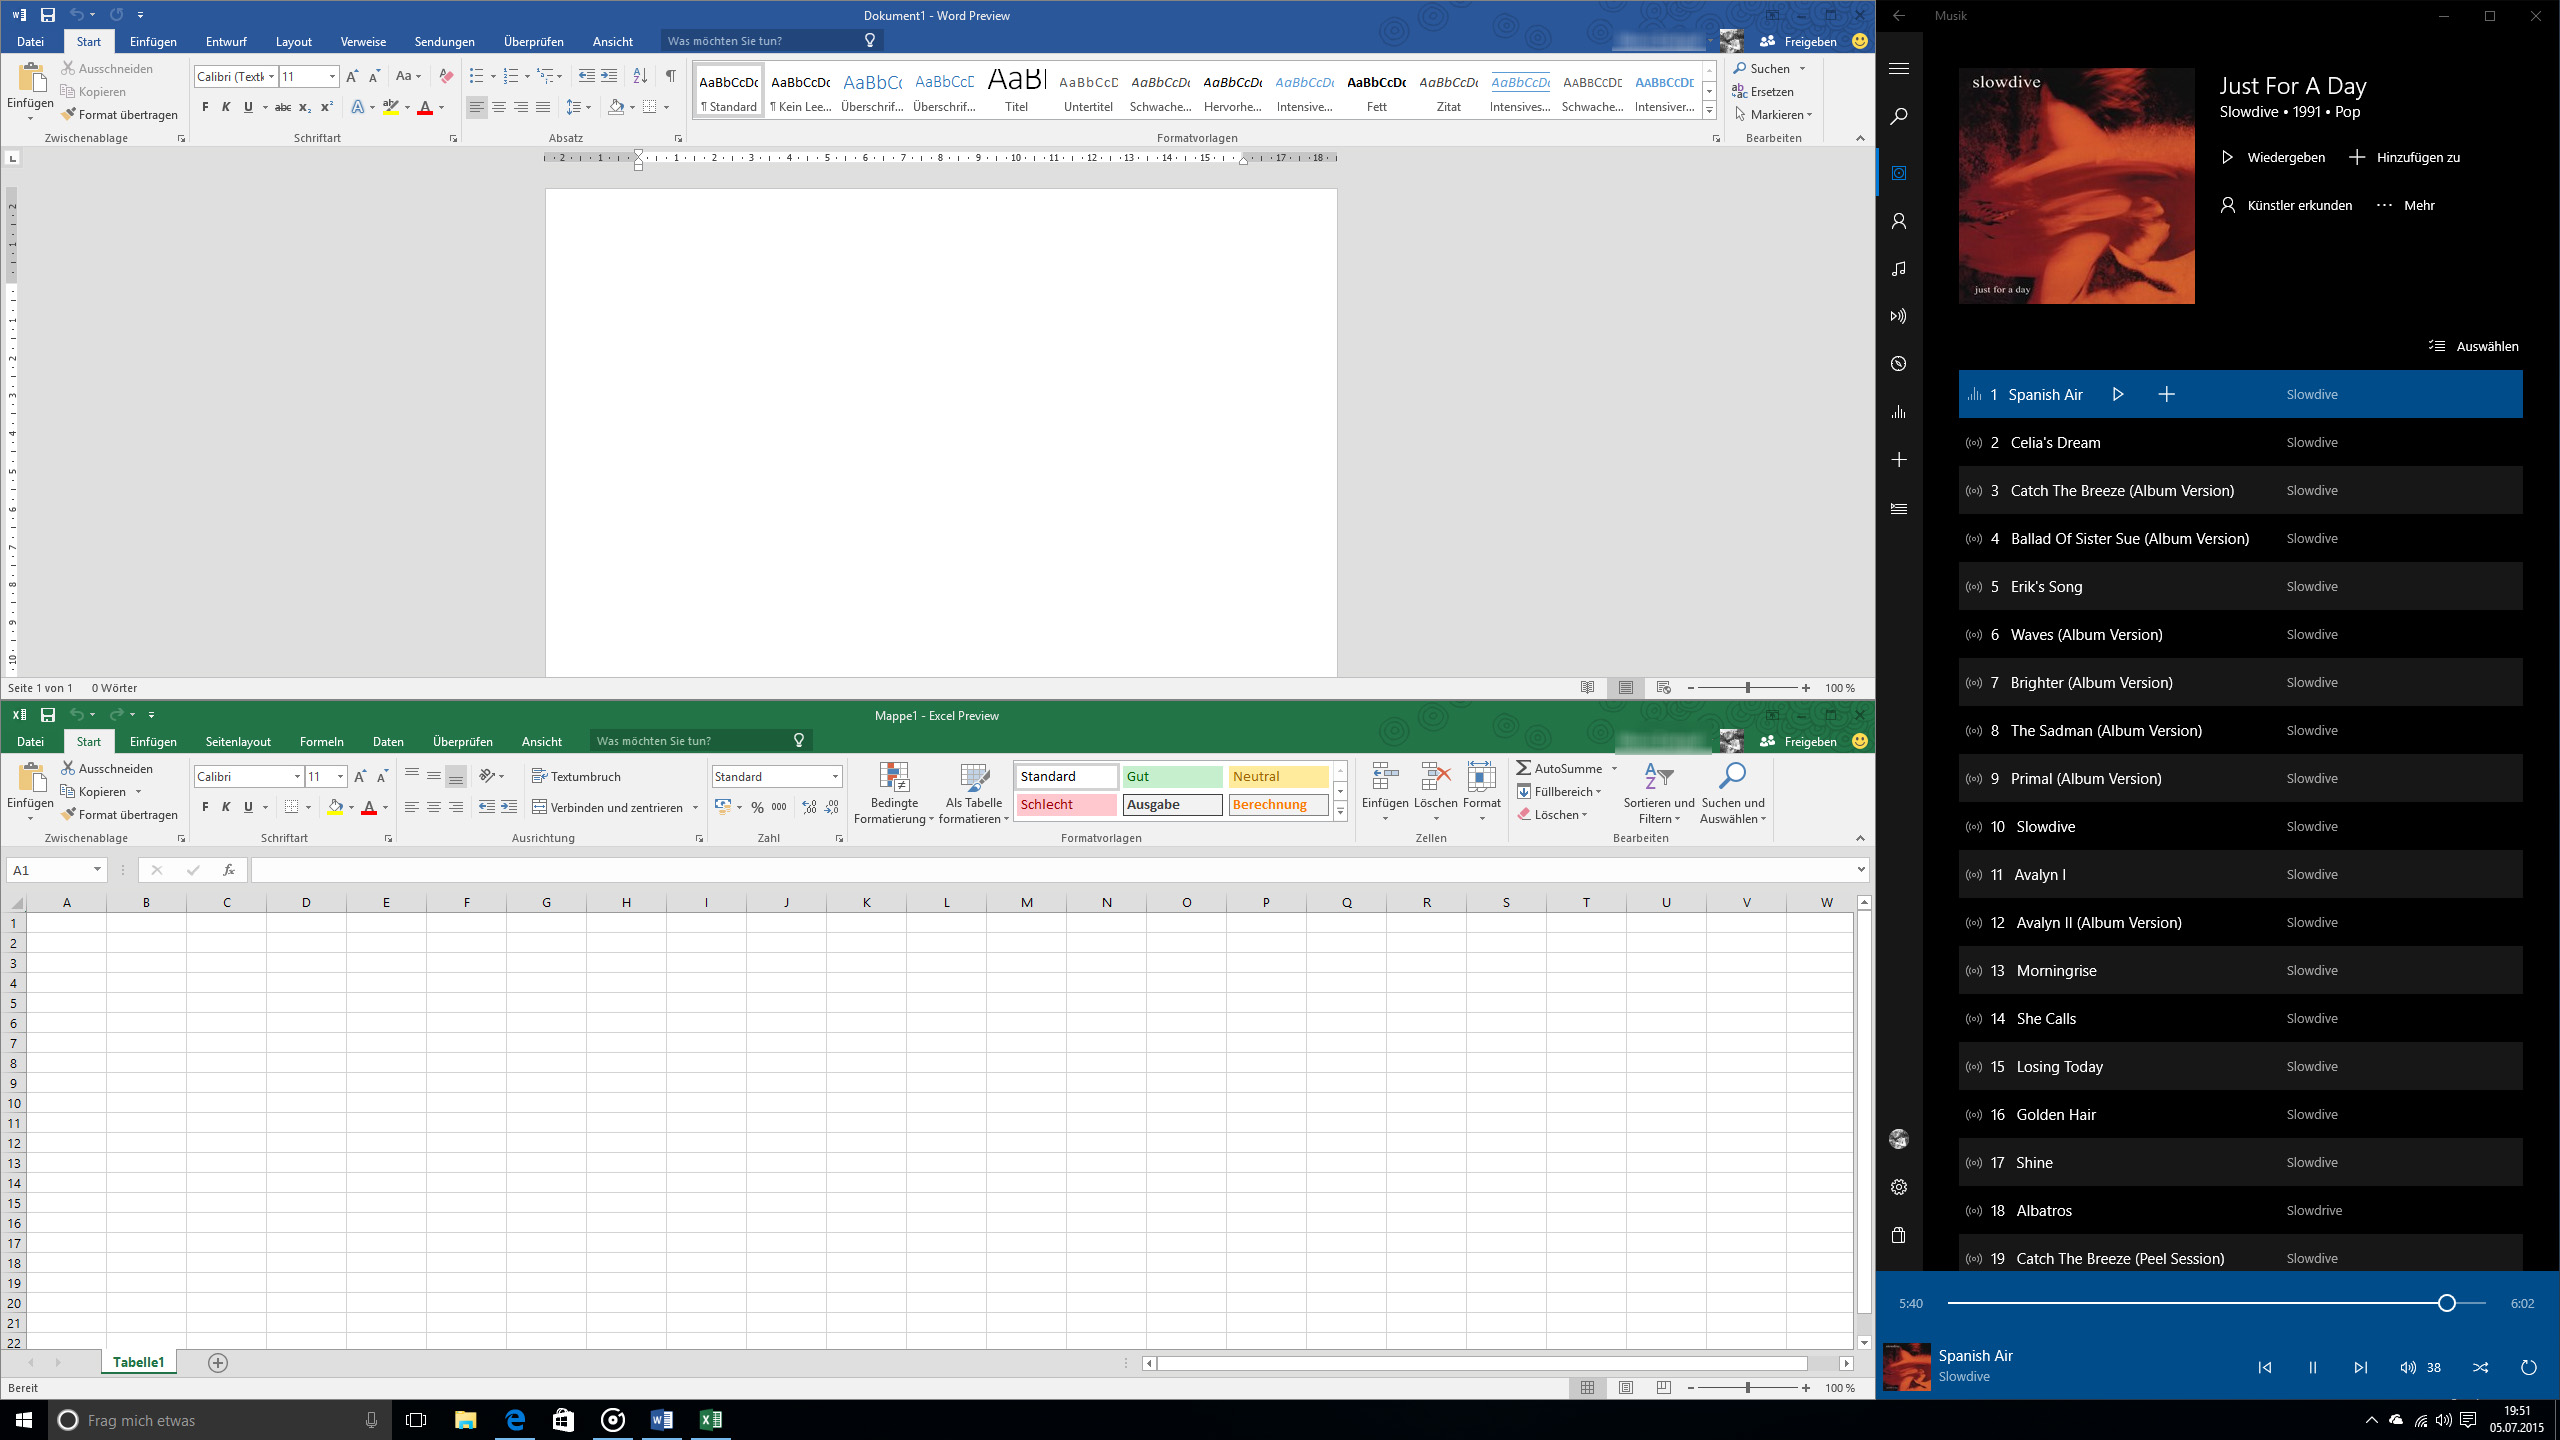
Task: Open the search icon in Musik sidebar
Action: 1898,117
